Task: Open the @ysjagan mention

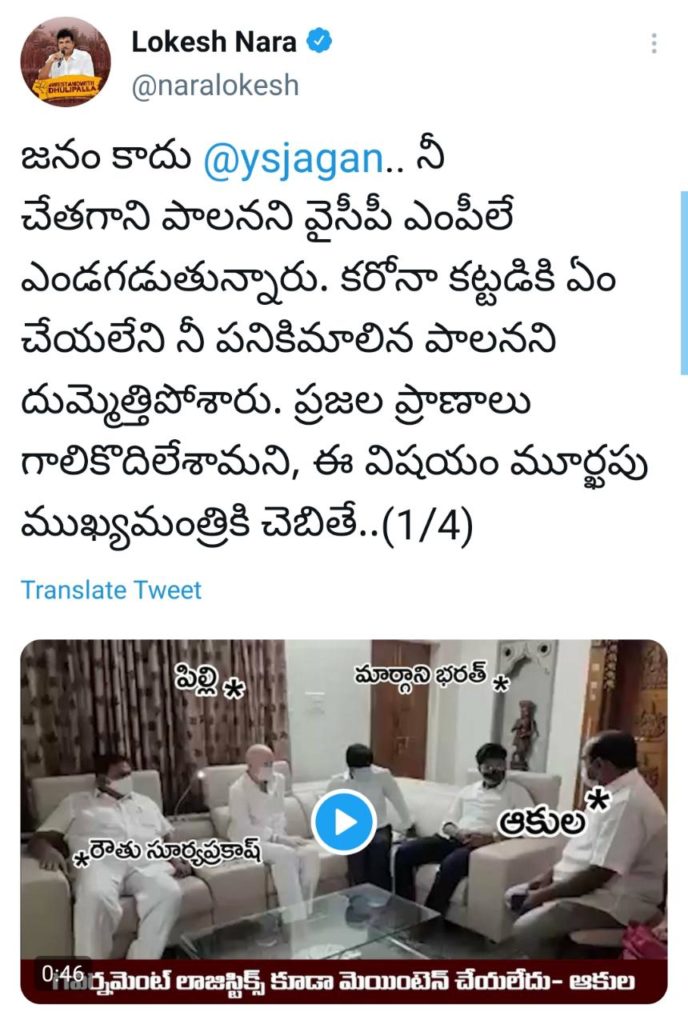Action: coord(293,159)
